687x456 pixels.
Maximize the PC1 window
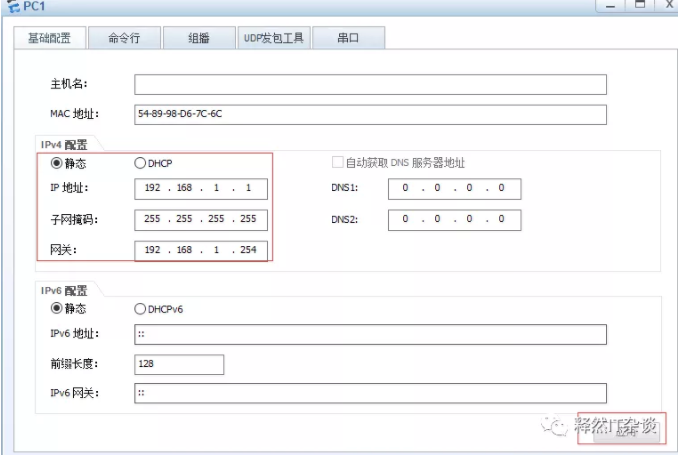click(640, 5)
